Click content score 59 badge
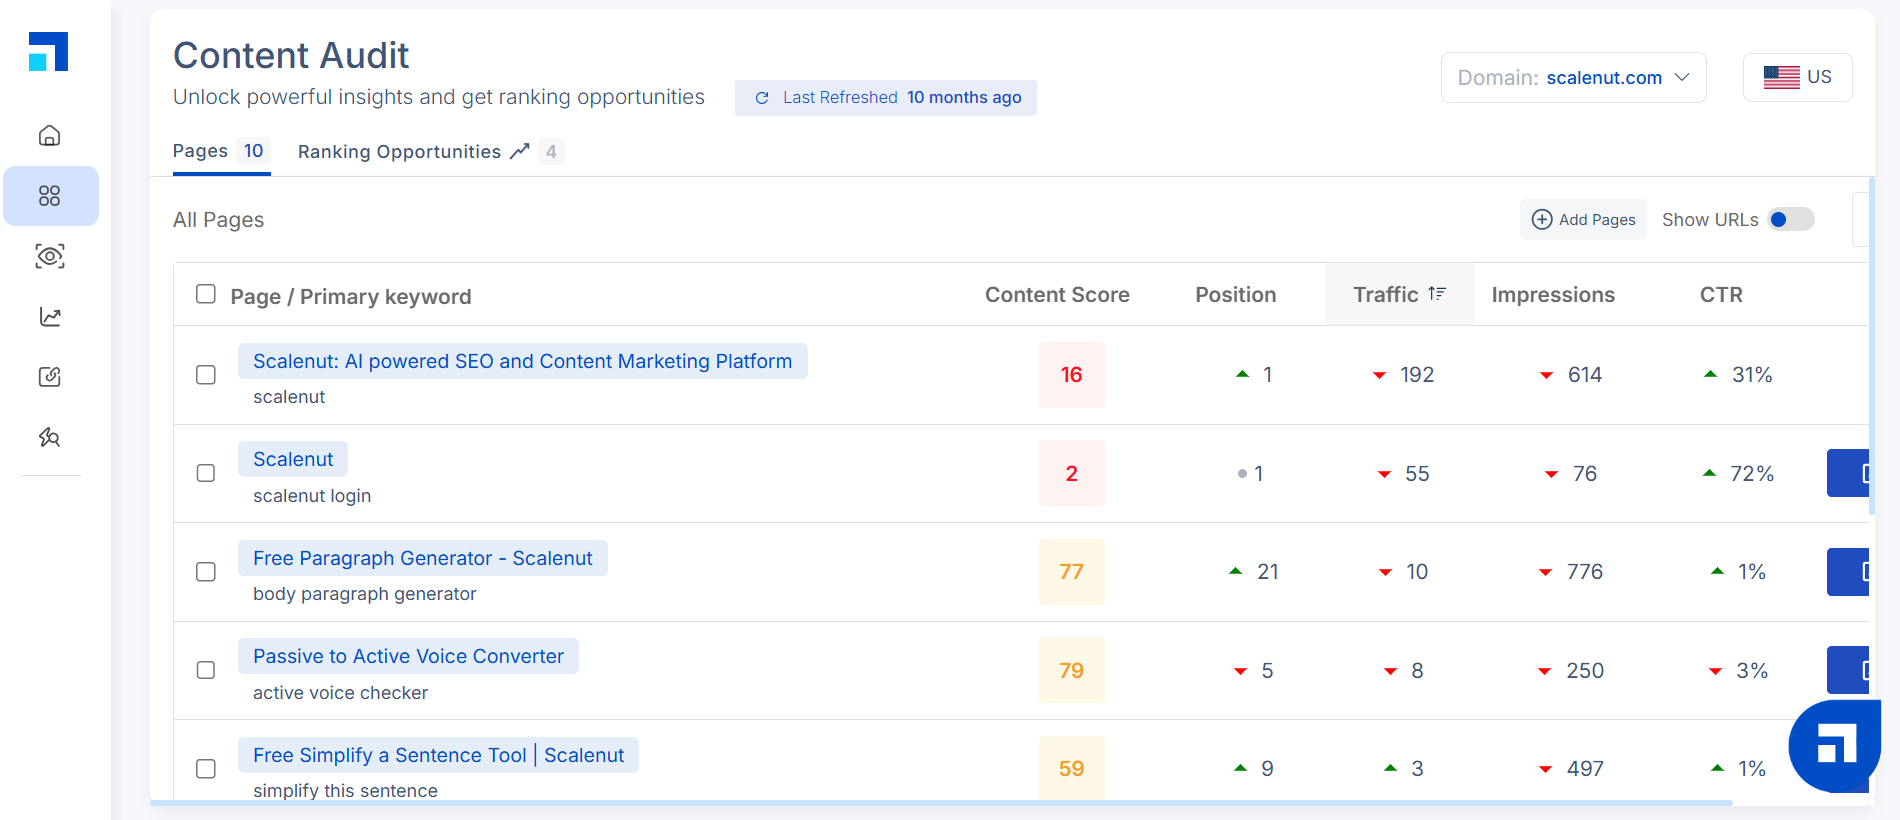1900x820 pixels. click(1072, 768)
